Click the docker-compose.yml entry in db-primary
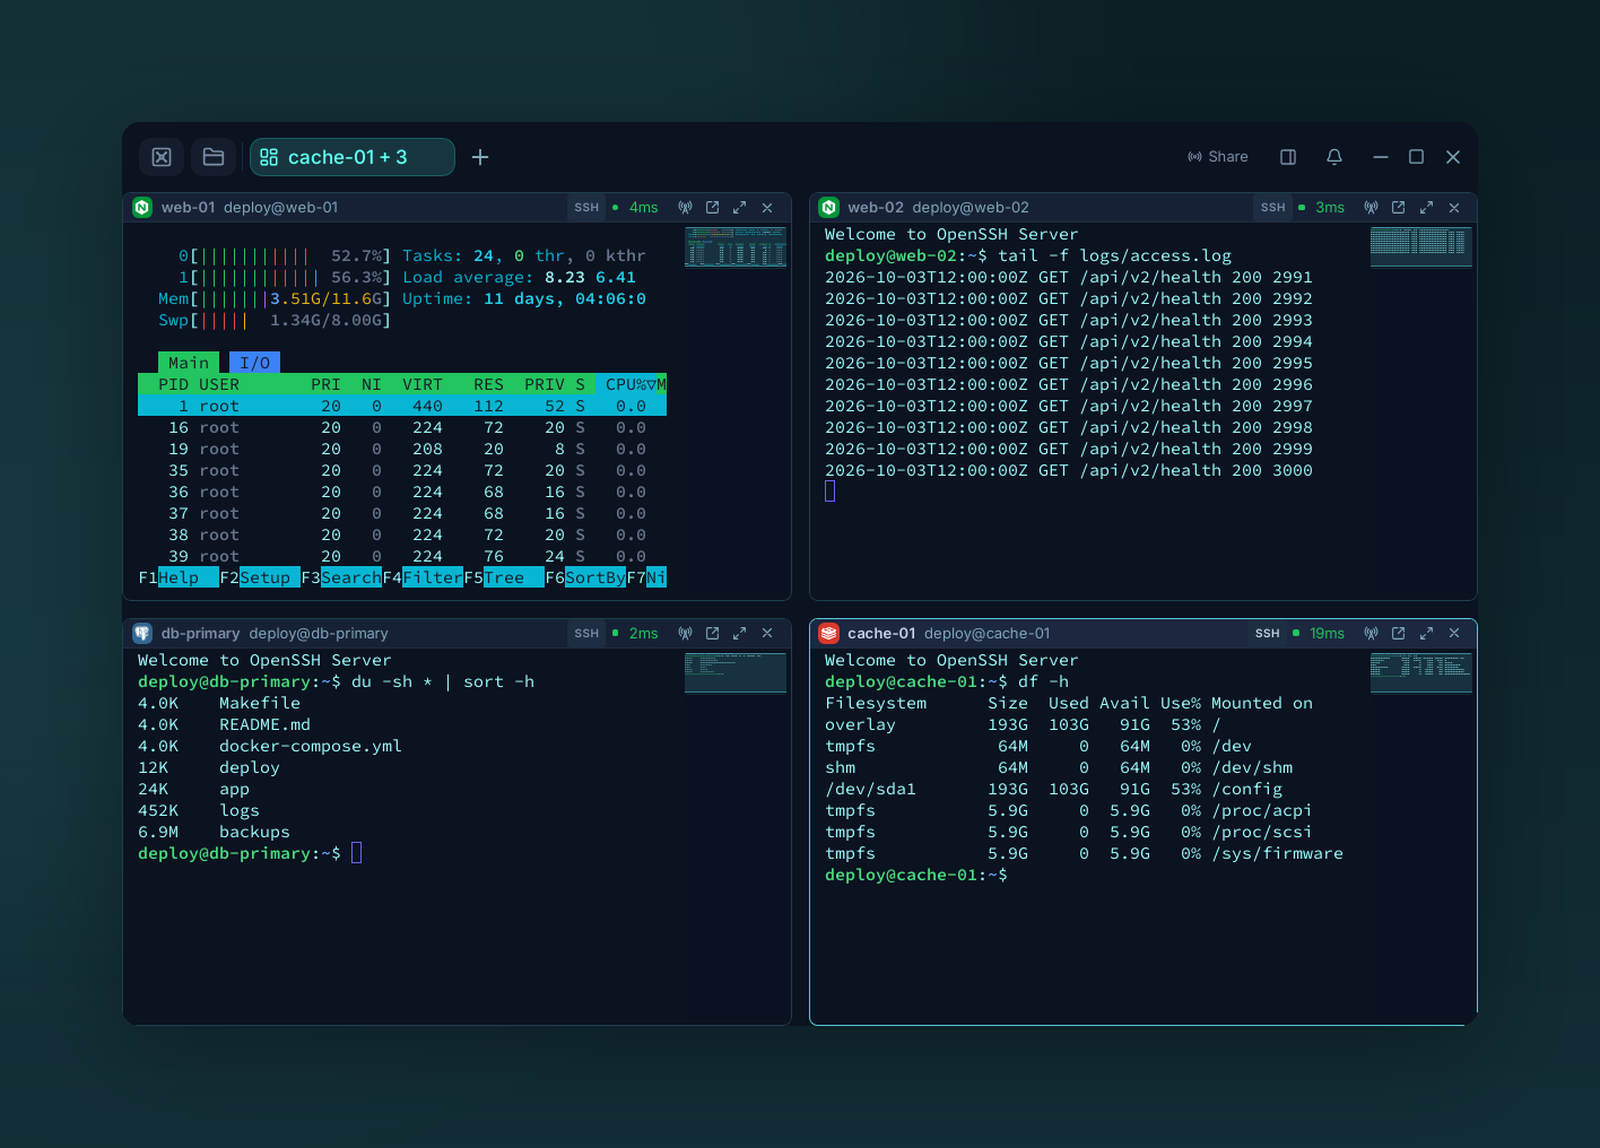 [310, 746]
